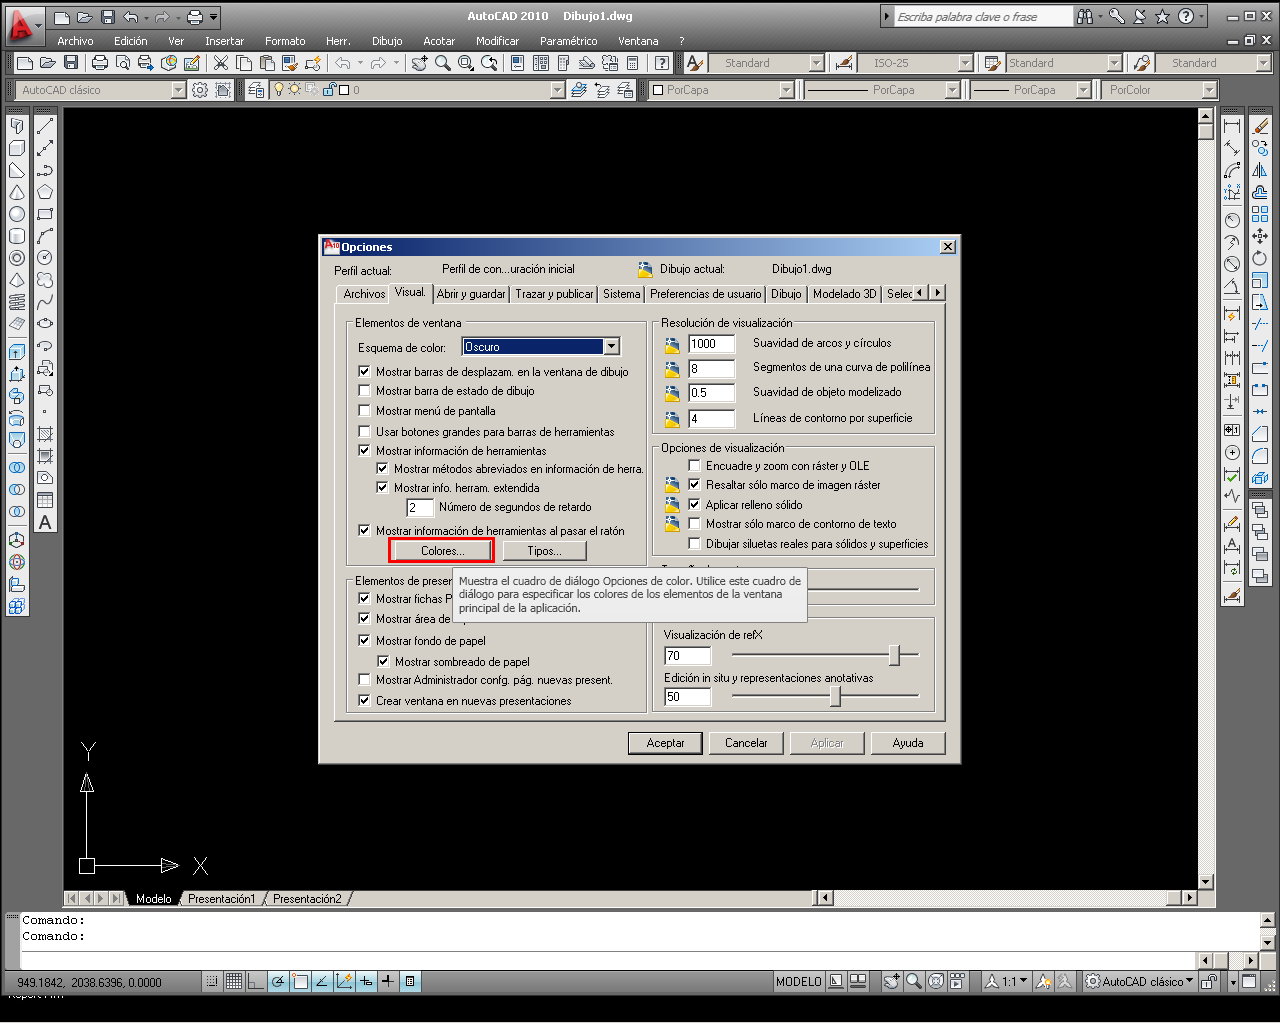Open the Formato menu
The height and width of the screenshot is (1024, 1280).
[x=285, y=41]
